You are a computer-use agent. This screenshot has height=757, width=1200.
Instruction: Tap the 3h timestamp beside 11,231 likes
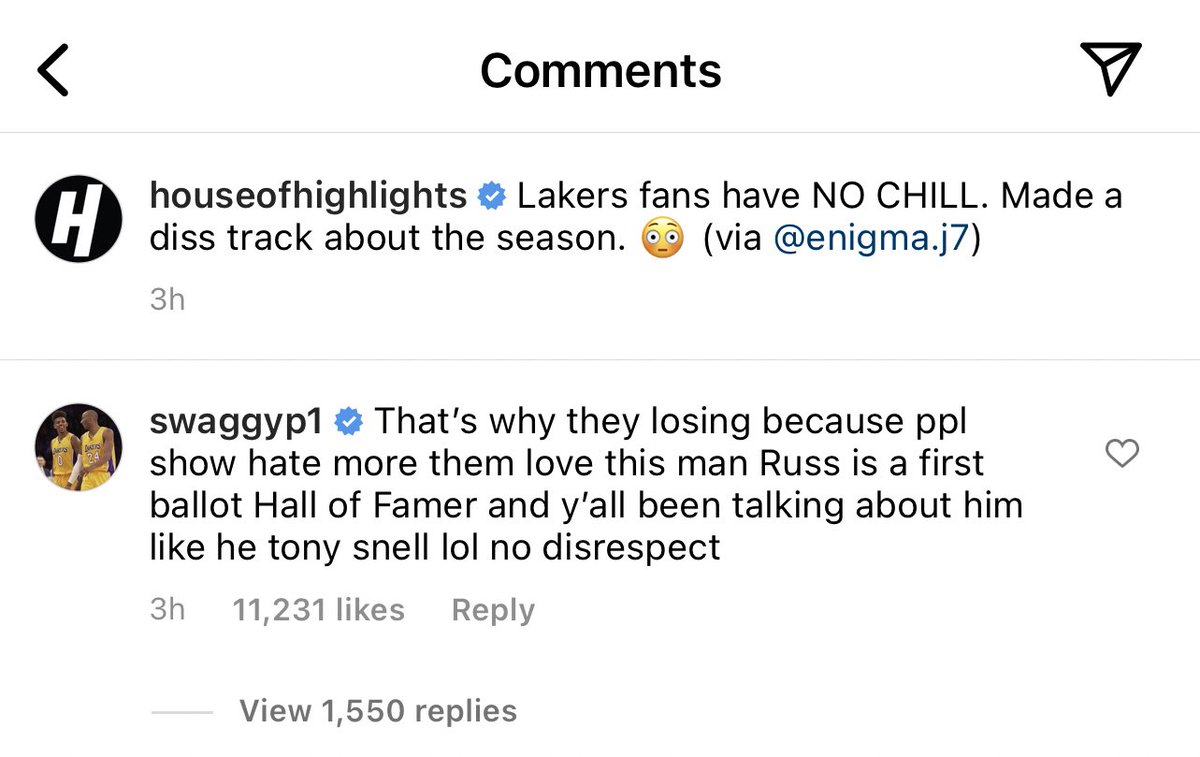coord(167,610)
